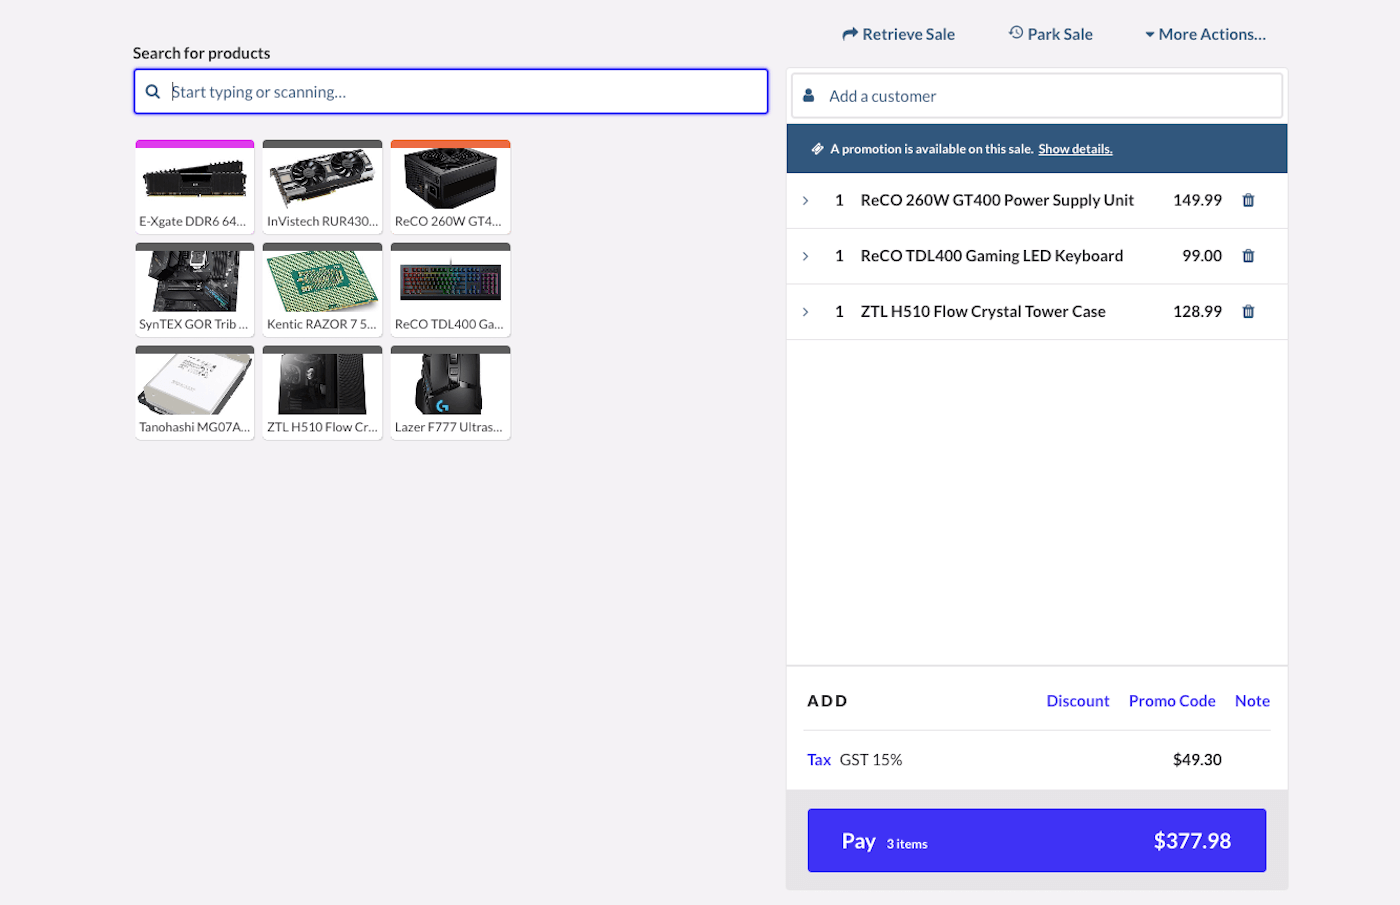Add a Discount to the sale
This screenshot has width=1400, height=905.
click(x=1077, y=701)
